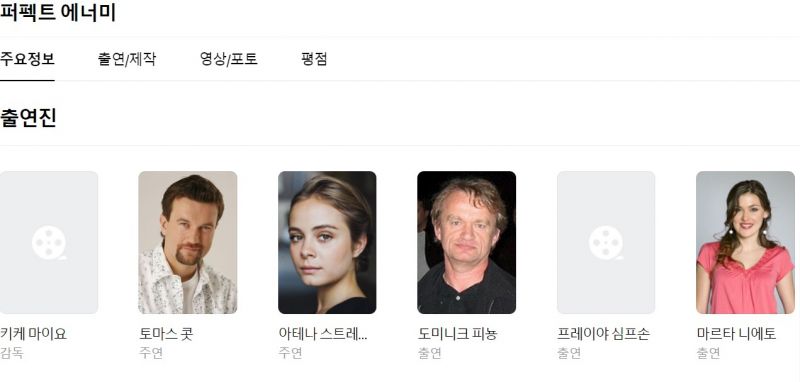Click 감독 role label under 키케 마이요

[12, 353]
